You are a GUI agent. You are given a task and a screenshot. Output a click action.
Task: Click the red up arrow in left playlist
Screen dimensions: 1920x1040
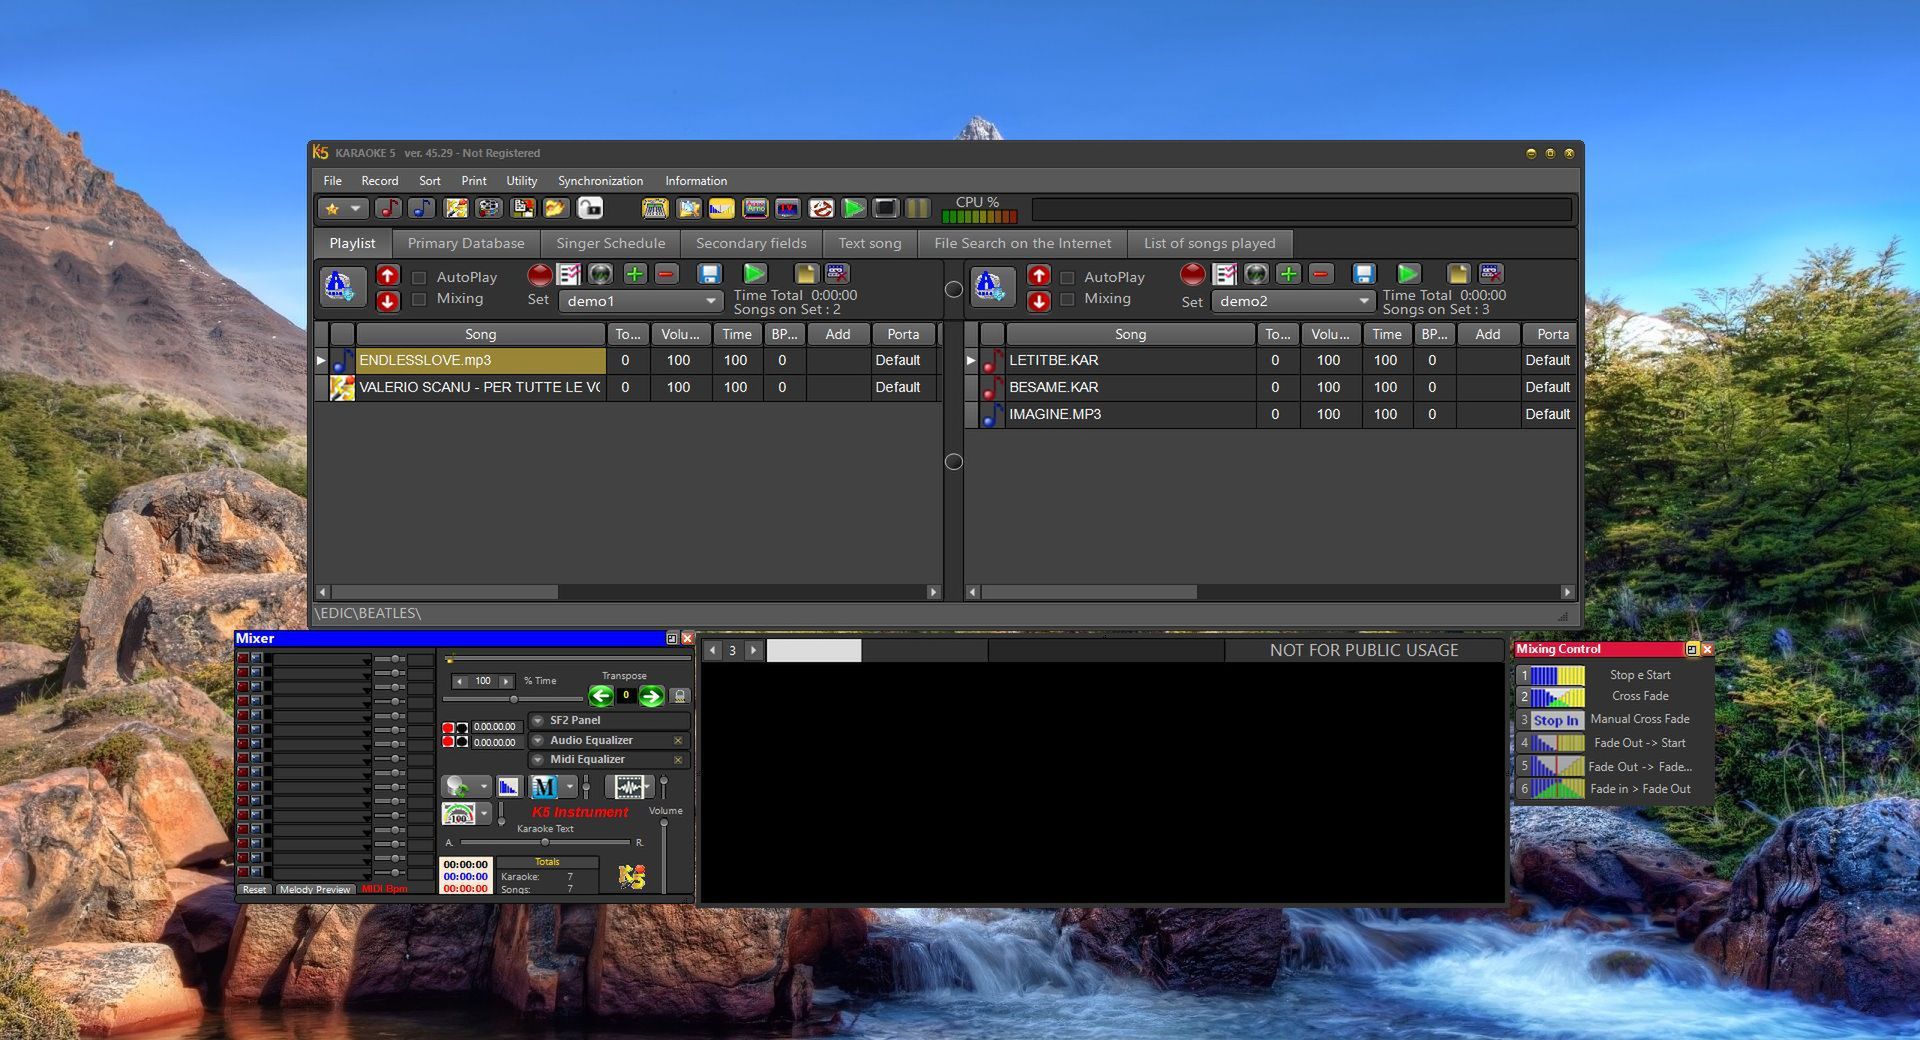[388, 275]
